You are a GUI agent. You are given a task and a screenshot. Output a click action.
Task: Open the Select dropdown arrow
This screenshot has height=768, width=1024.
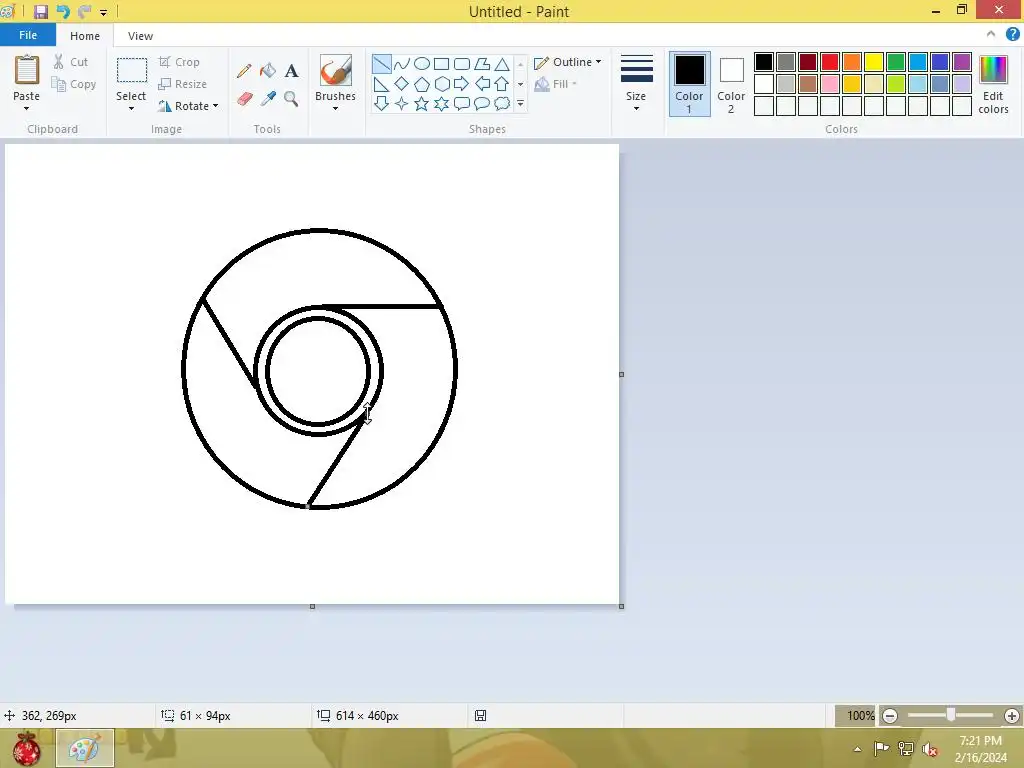pyautogui.click(x=131, y=108)
